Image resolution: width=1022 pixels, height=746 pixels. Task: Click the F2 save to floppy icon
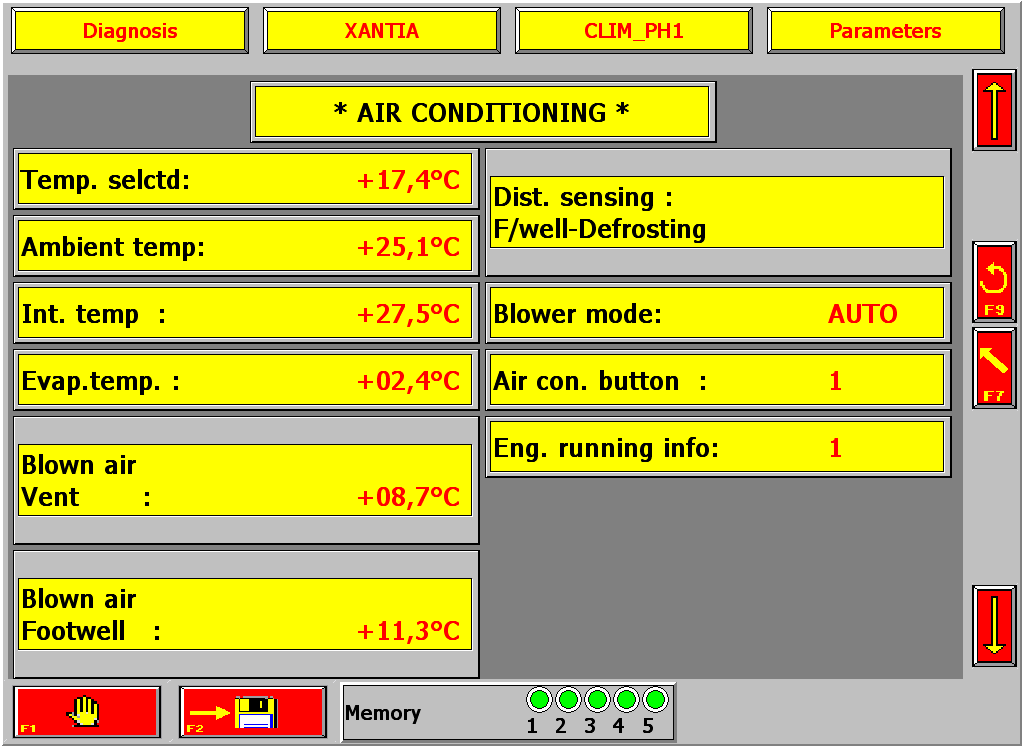tap(253, 712)
